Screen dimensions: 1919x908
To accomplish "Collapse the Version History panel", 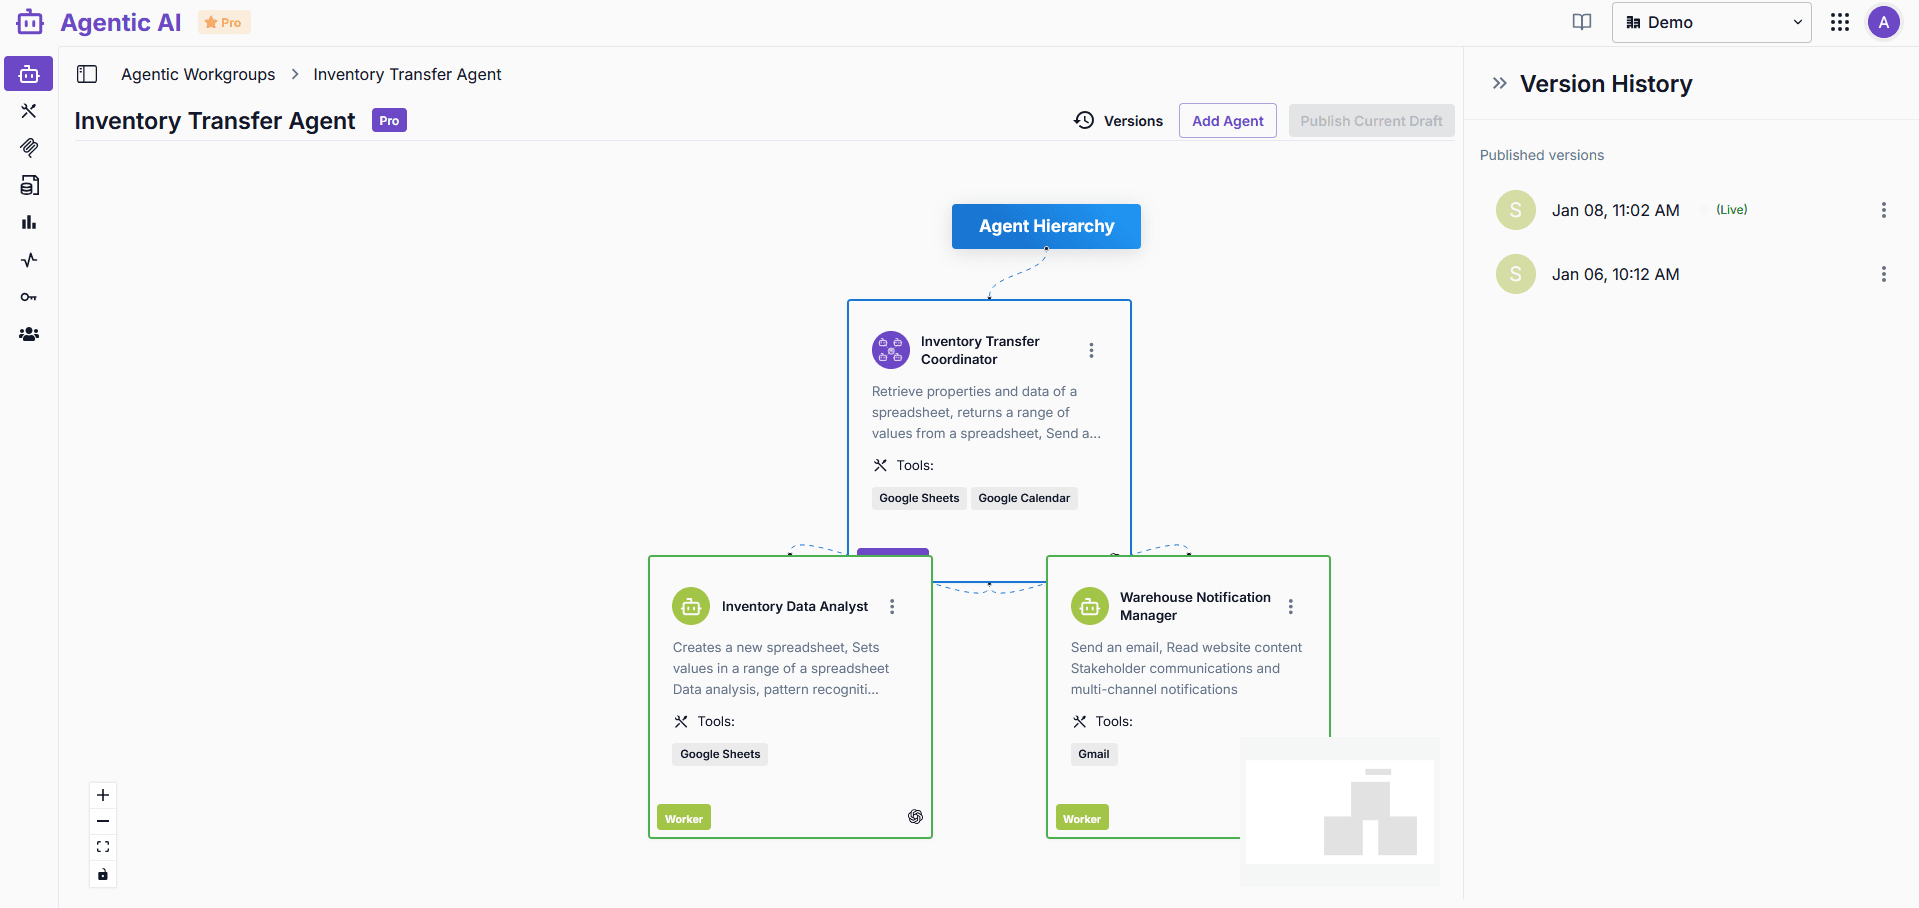I will pos(1499,84).
